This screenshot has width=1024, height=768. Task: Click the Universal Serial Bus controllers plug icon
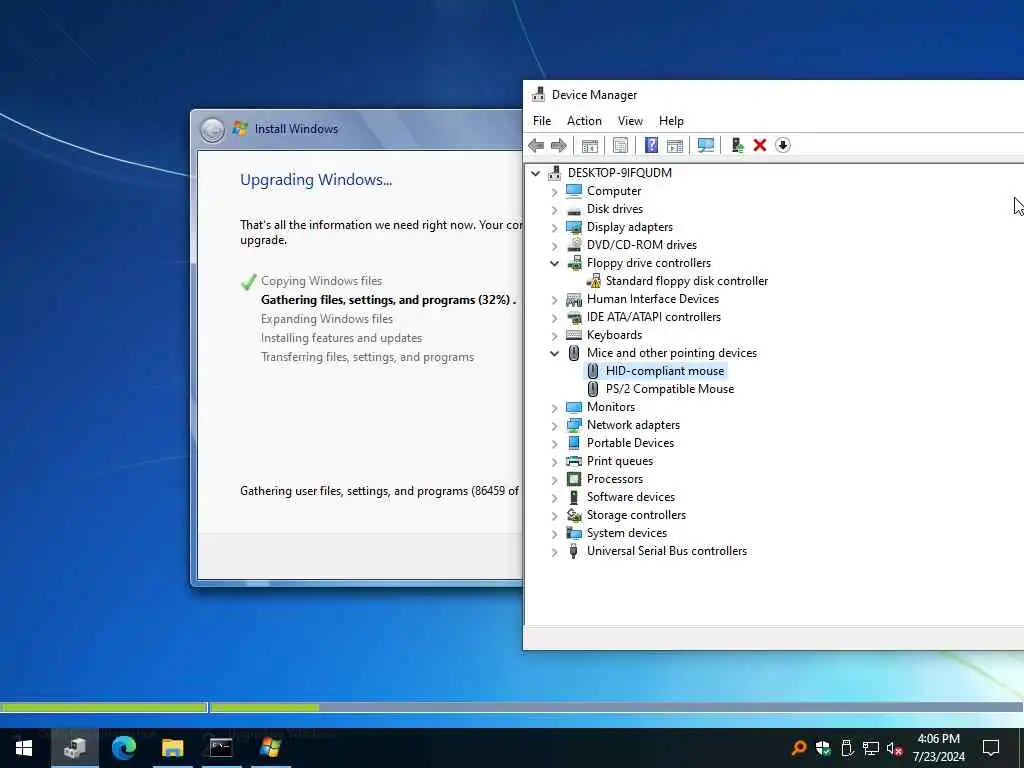click(573, 551)
